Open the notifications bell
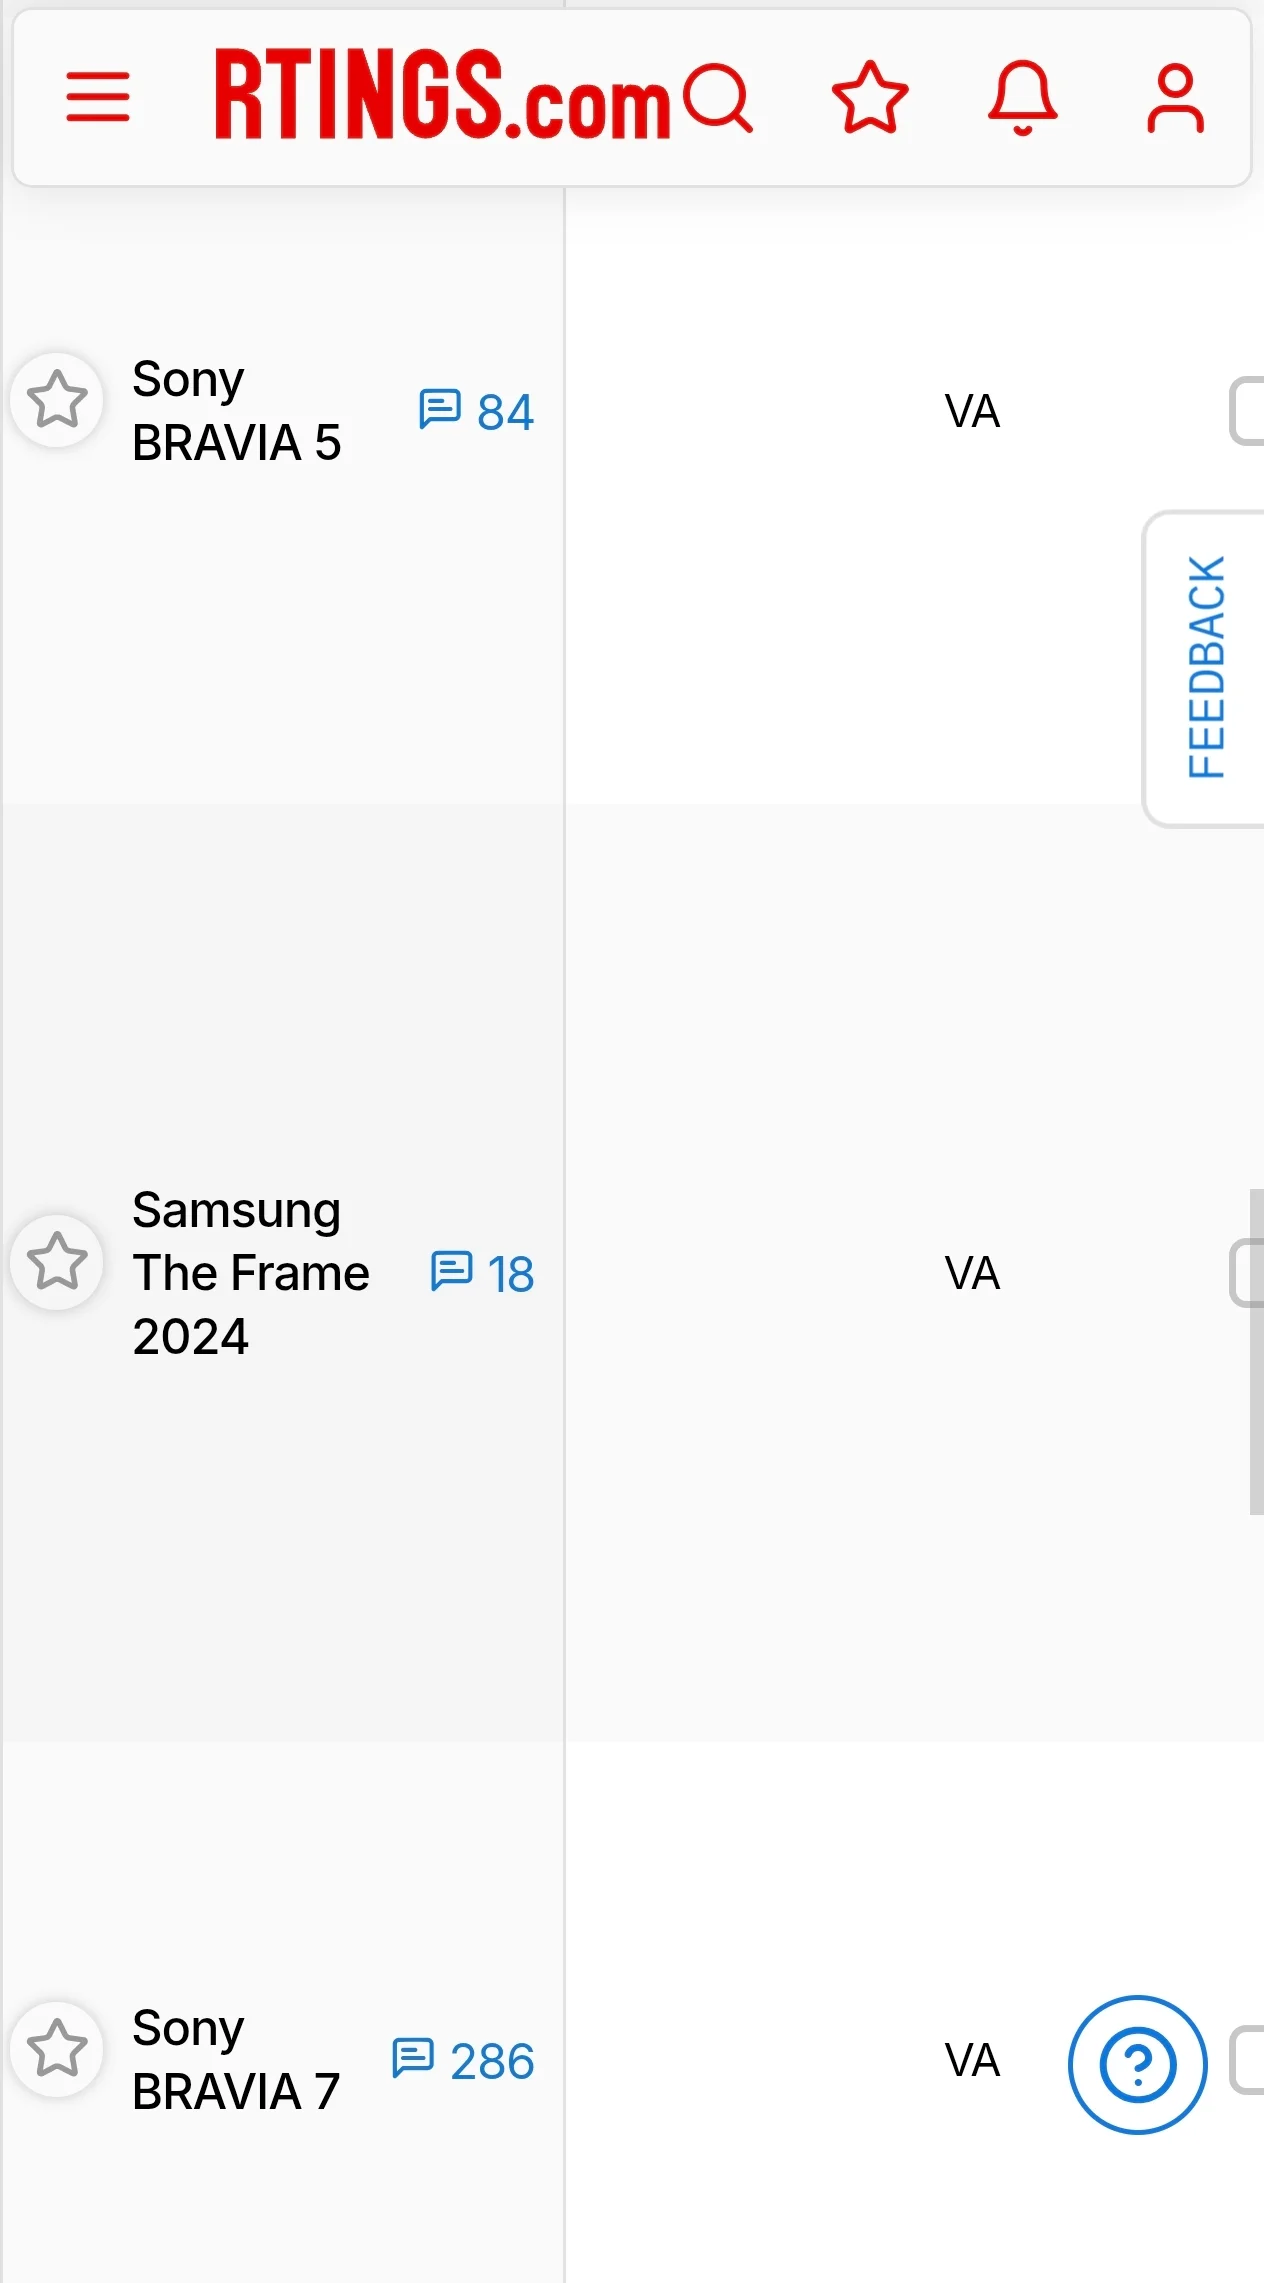 tap(1022, 97)
